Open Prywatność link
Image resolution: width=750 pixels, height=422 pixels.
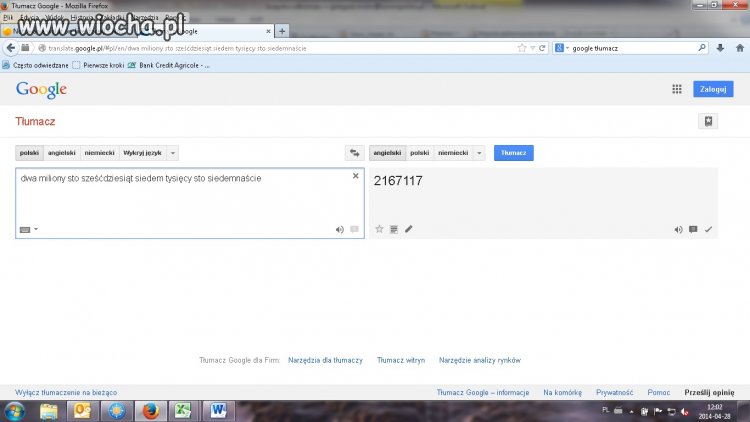click(x=614, y=392)
